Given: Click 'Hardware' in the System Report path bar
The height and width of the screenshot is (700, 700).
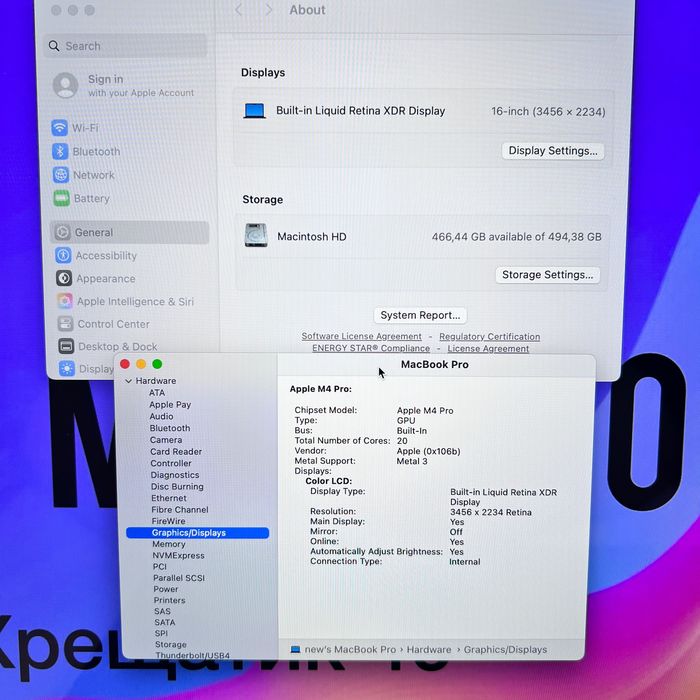Looking at the screenshot, I should pos(429,650).
